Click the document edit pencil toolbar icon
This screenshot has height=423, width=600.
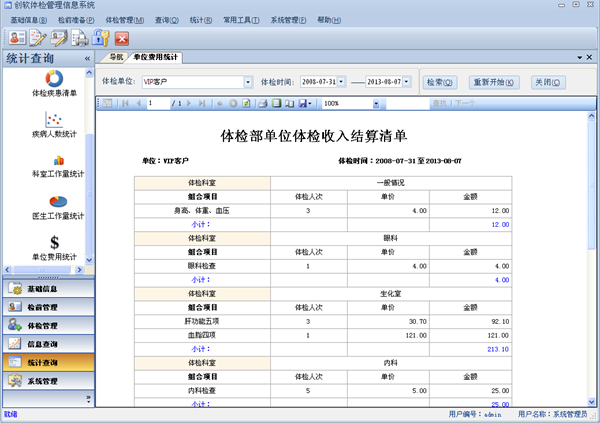pos(38,38)
